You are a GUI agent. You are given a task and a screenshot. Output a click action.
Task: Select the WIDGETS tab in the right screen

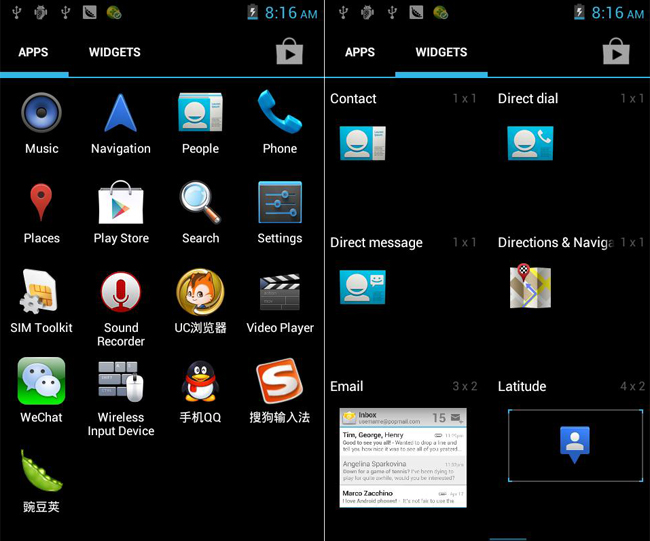pyautogui.click(x=441, y=52)
